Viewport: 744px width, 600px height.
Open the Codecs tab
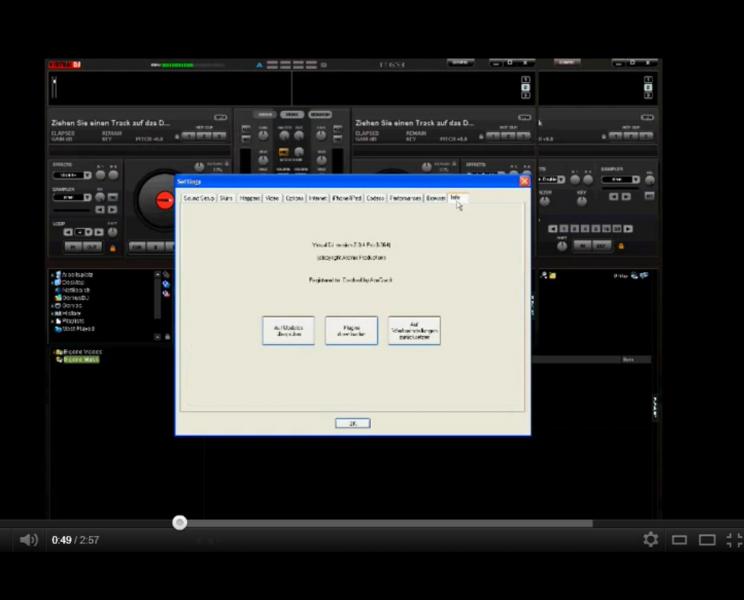coord(375,198)
